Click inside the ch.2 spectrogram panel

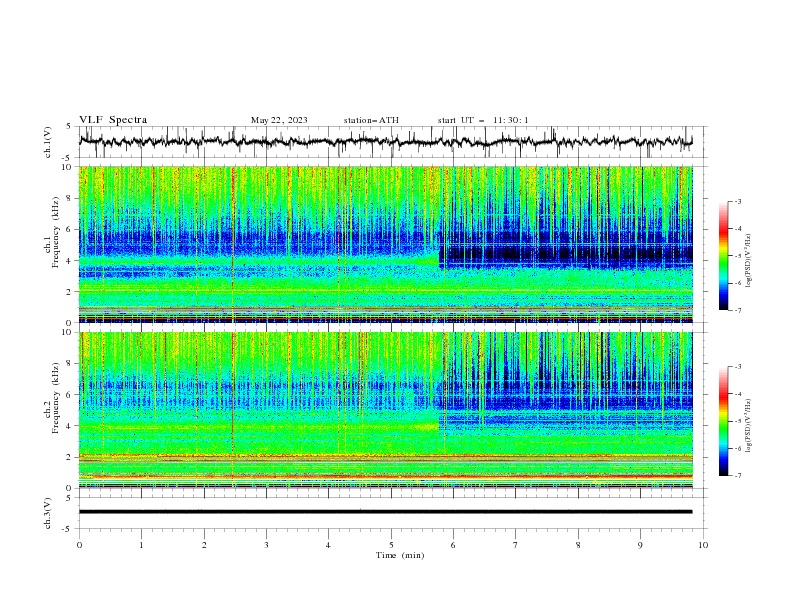coord(386,410)
